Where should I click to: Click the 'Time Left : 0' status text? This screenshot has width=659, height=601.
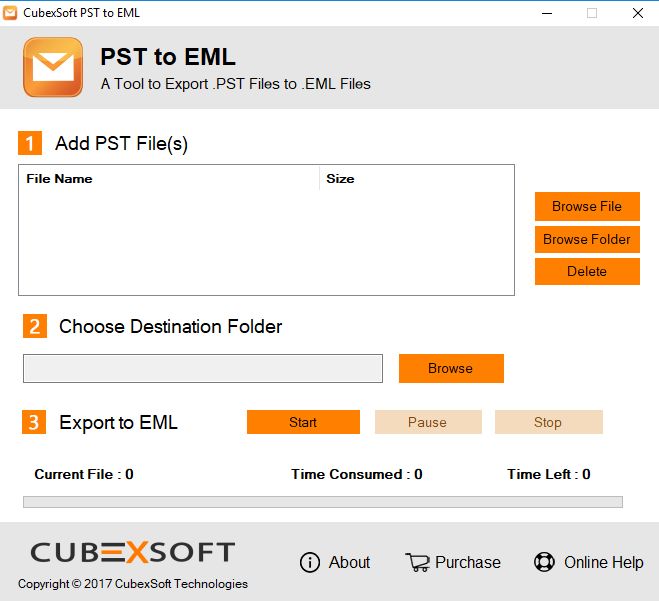tap(548, 474)
